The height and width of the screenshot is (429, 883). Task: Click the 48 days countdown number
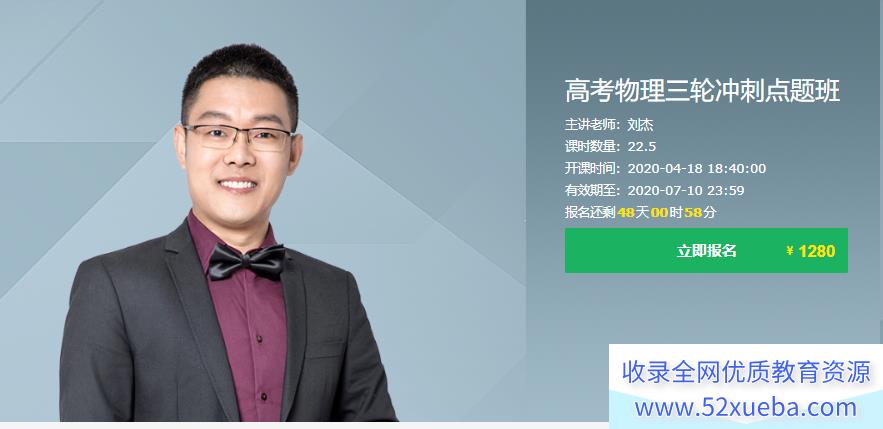tap(626, 213)
